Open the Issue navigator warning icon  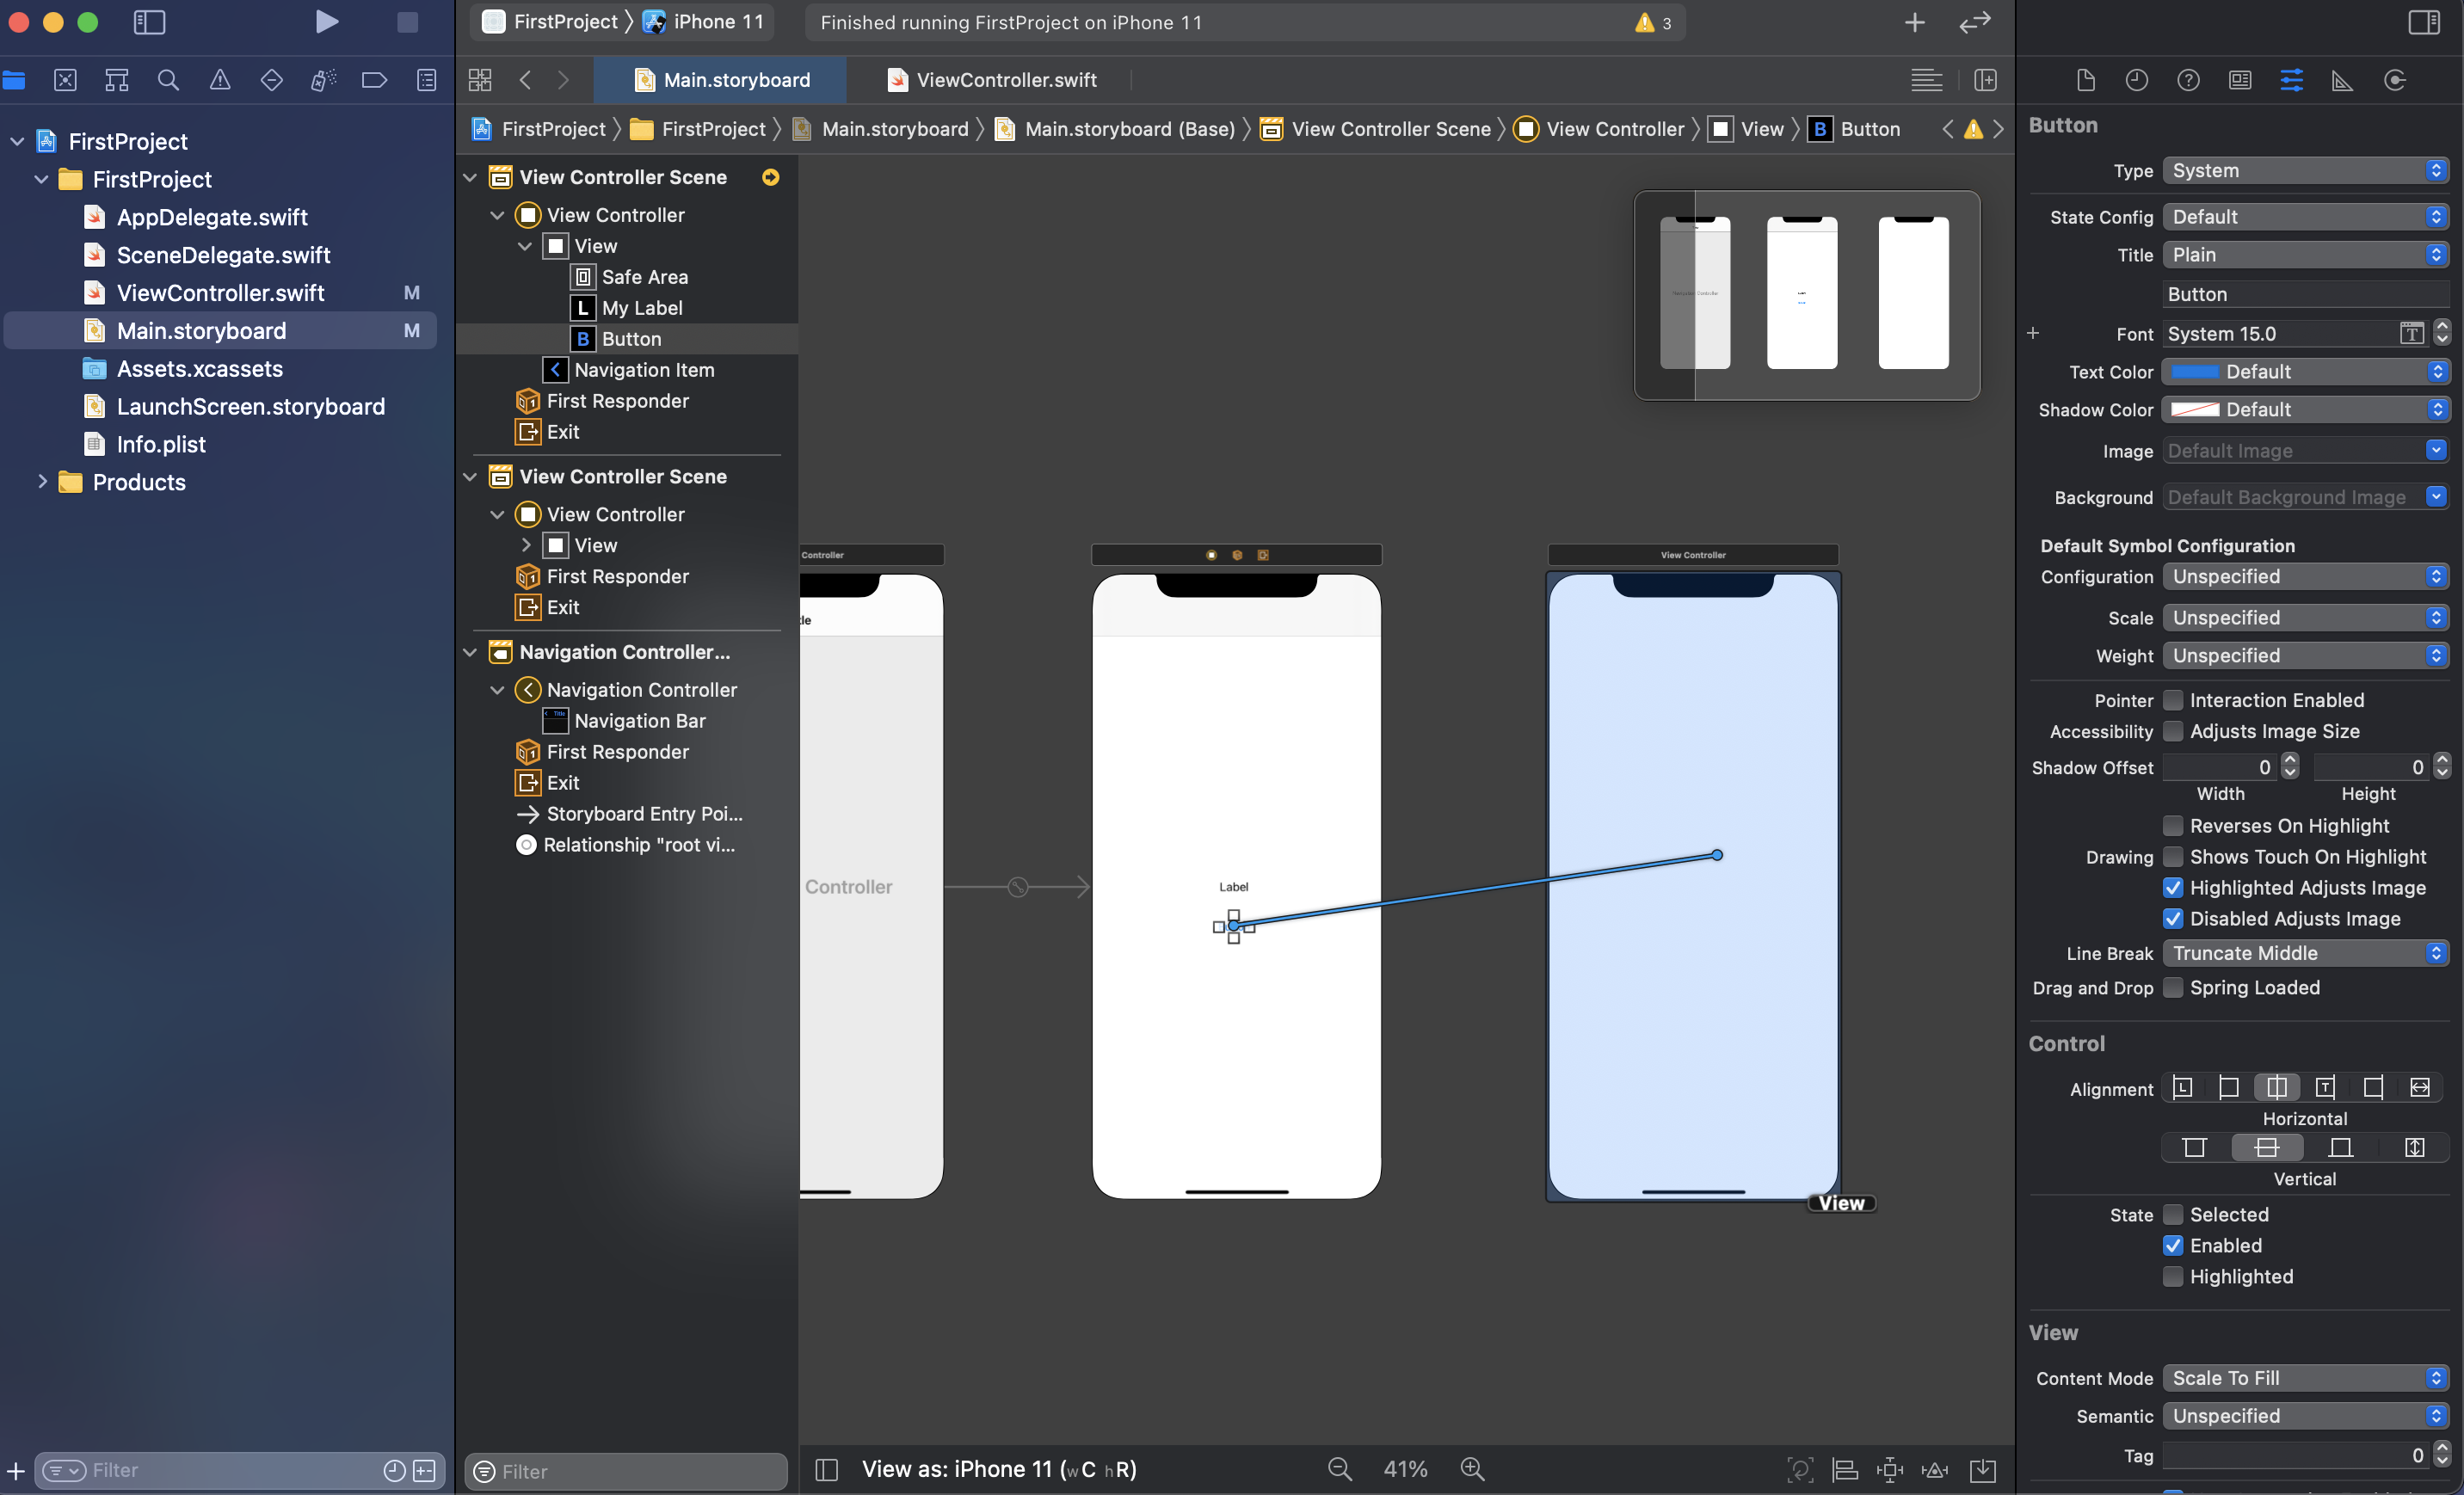(x=220, y=80)
